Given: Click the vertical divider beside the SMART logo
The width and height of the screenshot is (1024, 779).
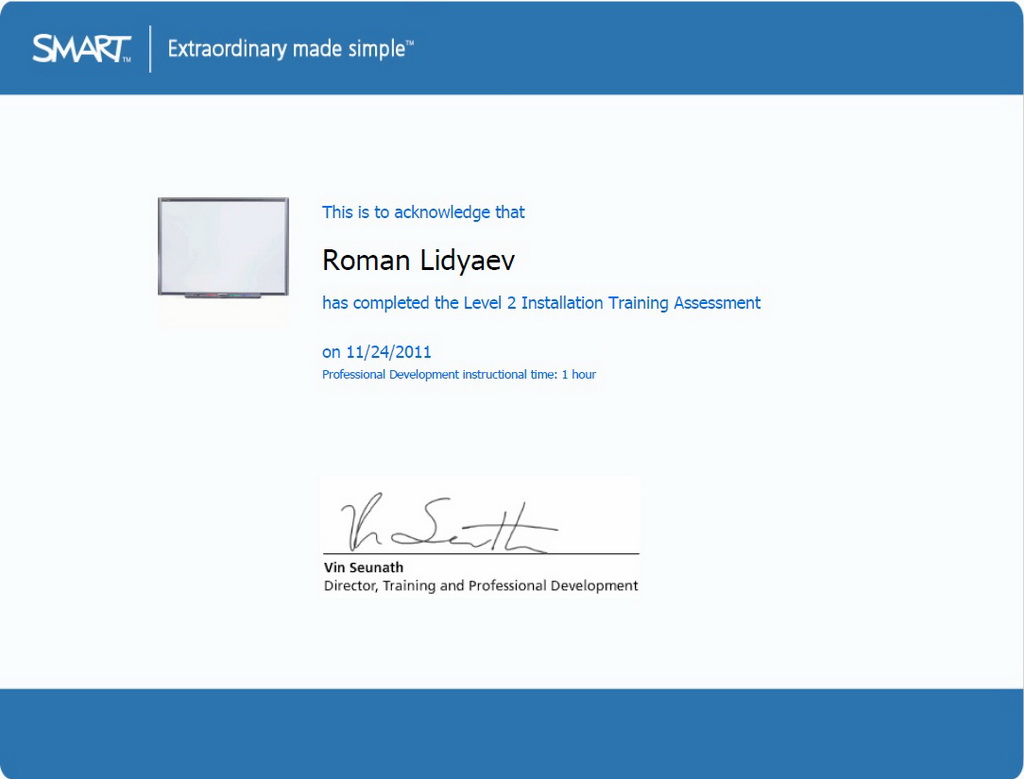Looking at the screenshot, I should point(150,48).
